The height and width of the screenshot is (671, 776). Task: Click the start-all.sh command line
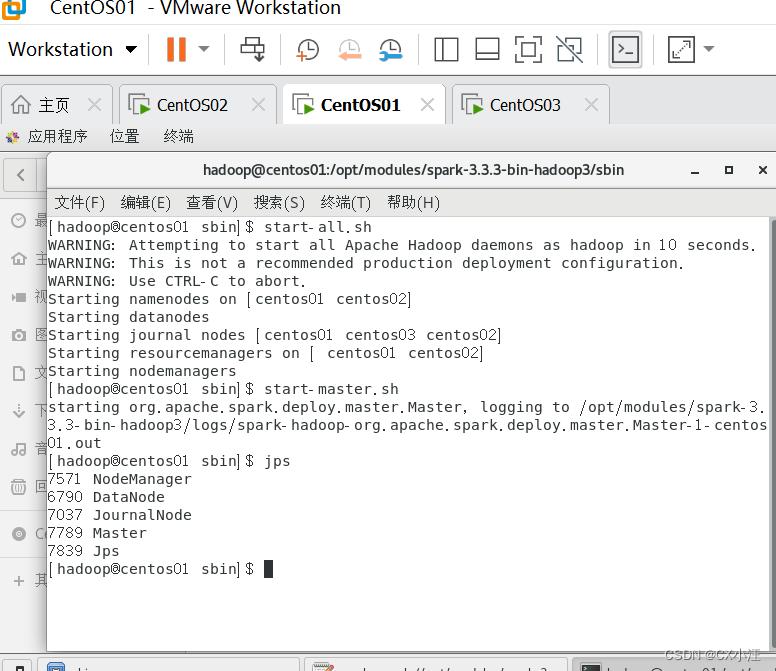point(210,227)
